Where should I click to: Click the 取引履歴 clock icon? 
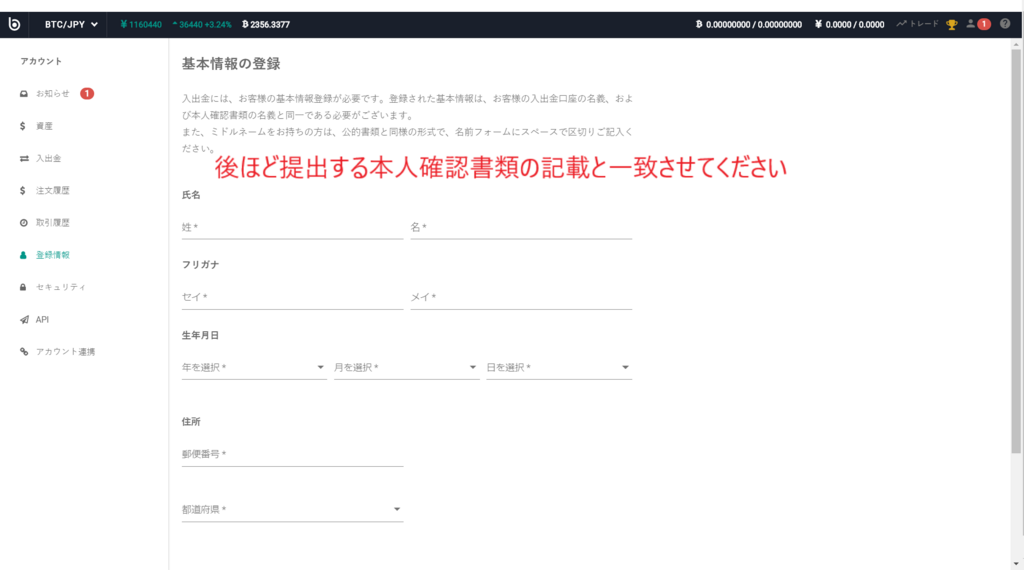pyautogui.click(x=23, y=223)
